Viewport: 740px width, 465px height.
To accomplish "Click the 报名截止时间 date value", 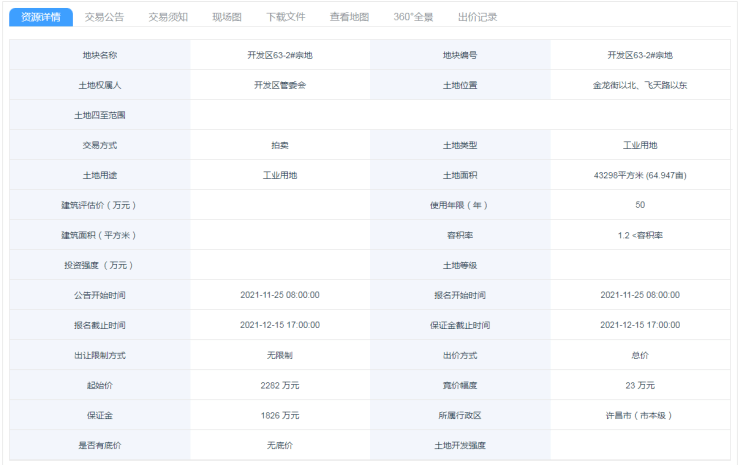I will [279, 325].
